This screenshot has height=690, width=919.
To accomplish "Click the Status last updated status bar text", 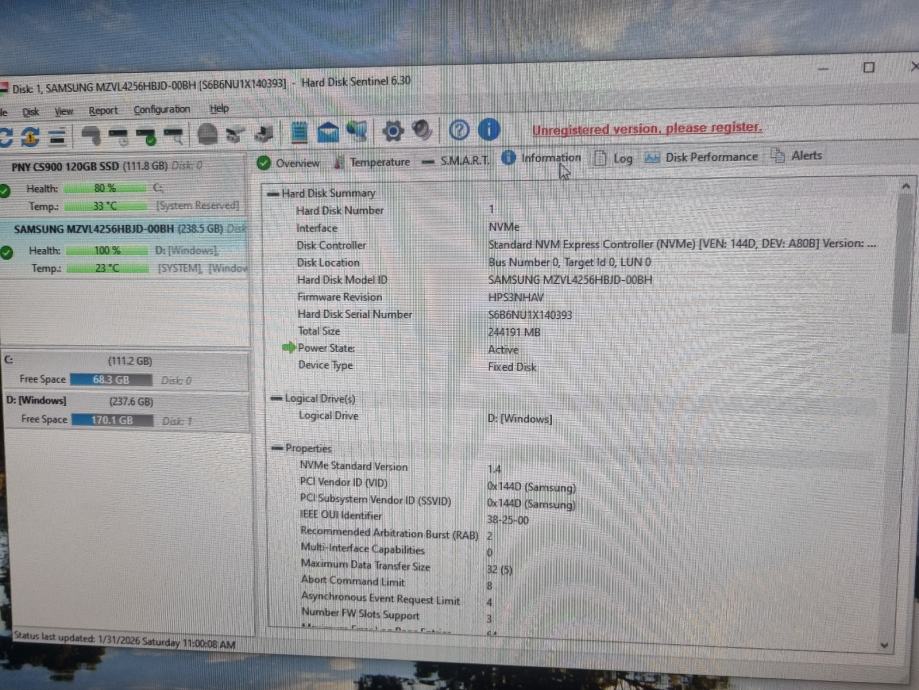I will [x=124, y=640].
